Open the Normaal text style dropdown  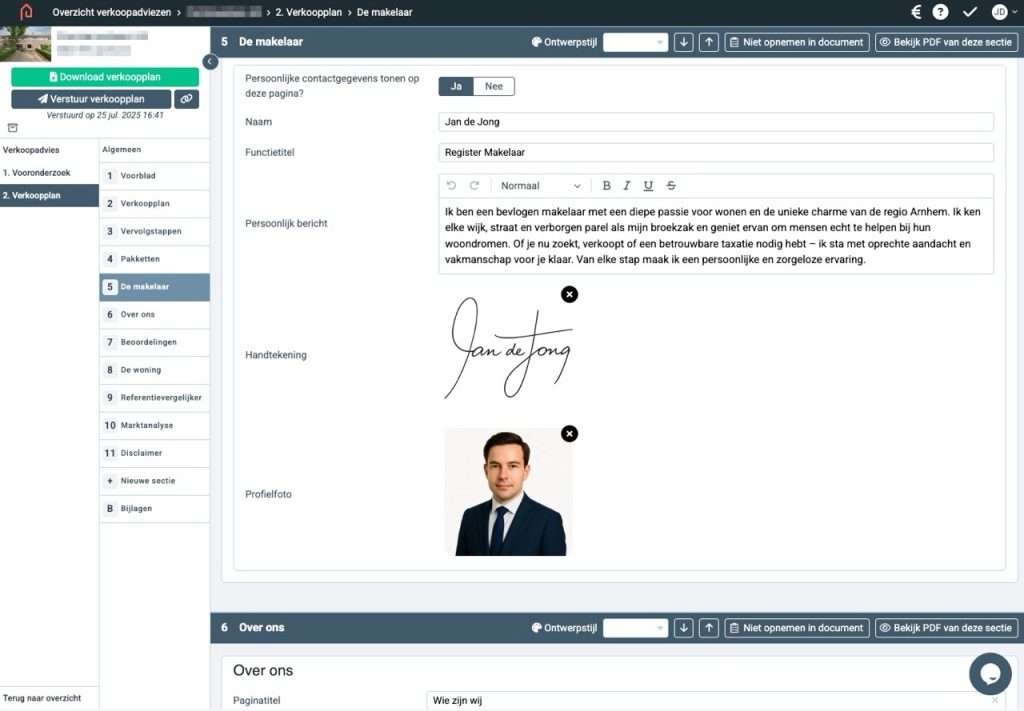(540, 185)
